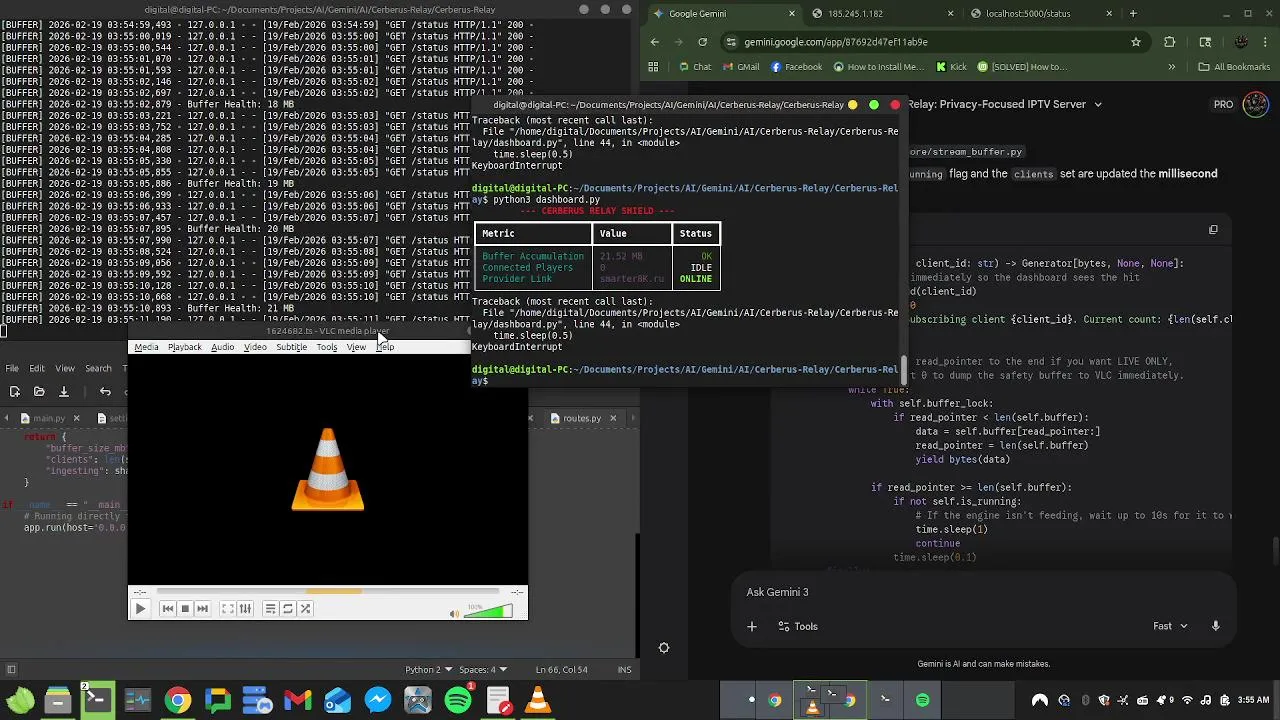The width and height of the screenshot is (1280, 720).
Task: Click save icon in editor toolbar
Action: [x=64, y=392]
